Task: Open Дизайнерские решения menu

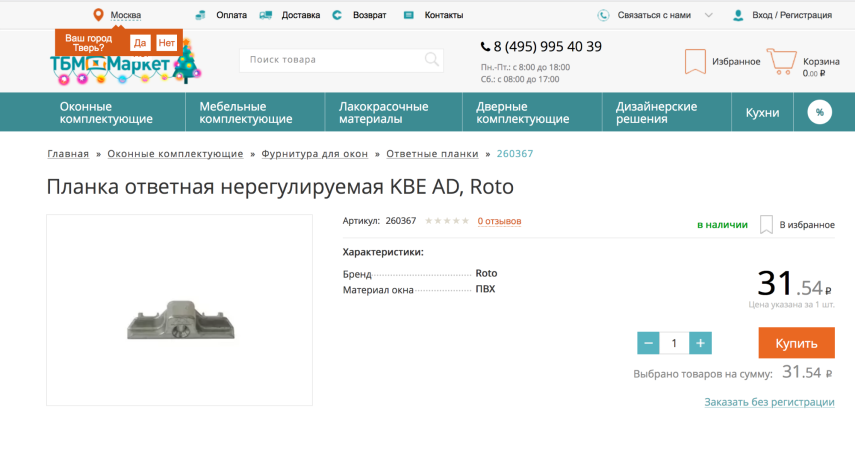Action: point(657,112)
